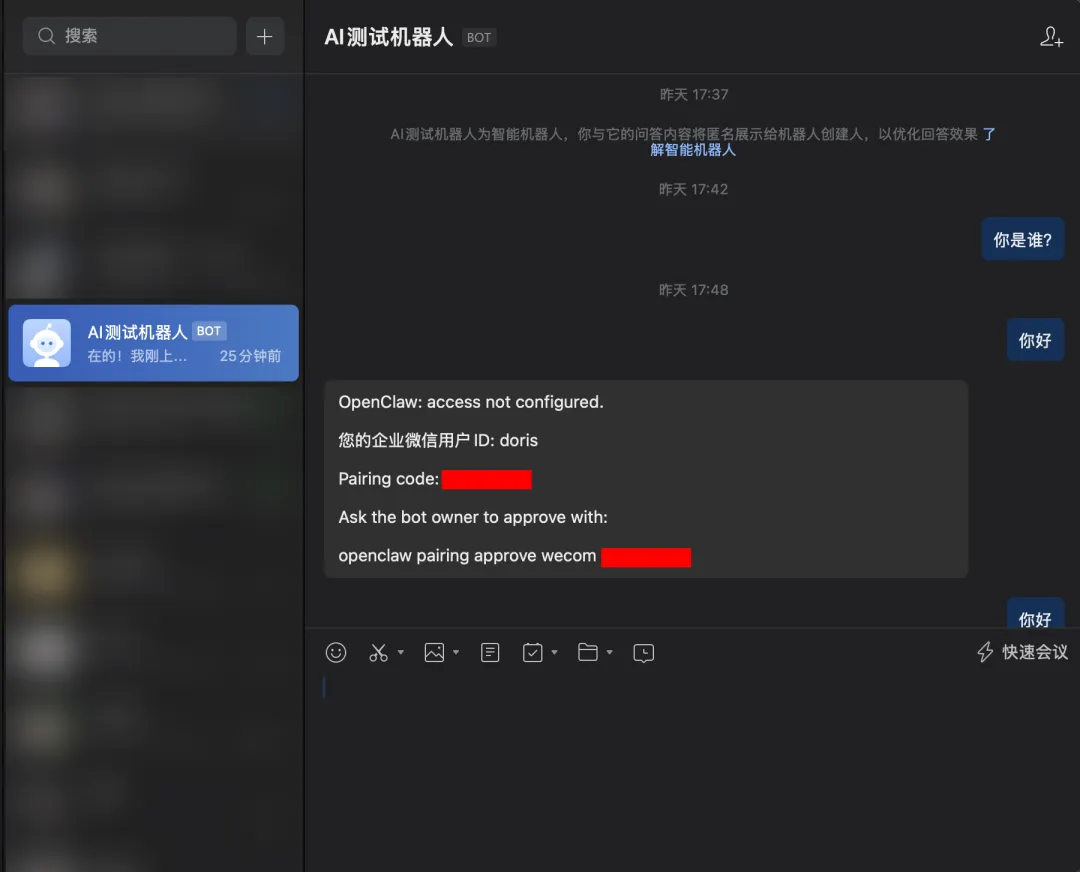The height and width of the screenshot is (872, 1080).
Task: Click the scissors screenshot tool icon
Action: coord(378,652)
